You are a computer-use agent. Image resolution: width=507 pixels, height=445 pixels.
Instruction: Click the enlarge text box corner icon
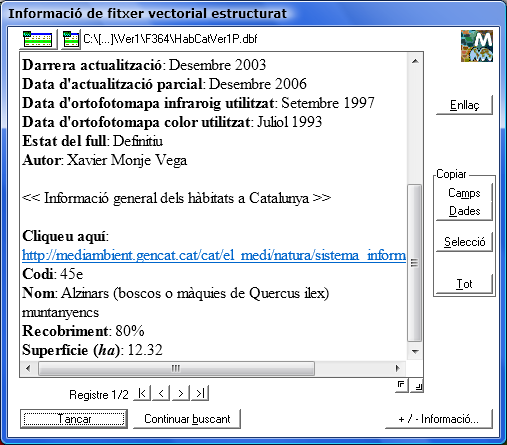[x=417, y=386]
